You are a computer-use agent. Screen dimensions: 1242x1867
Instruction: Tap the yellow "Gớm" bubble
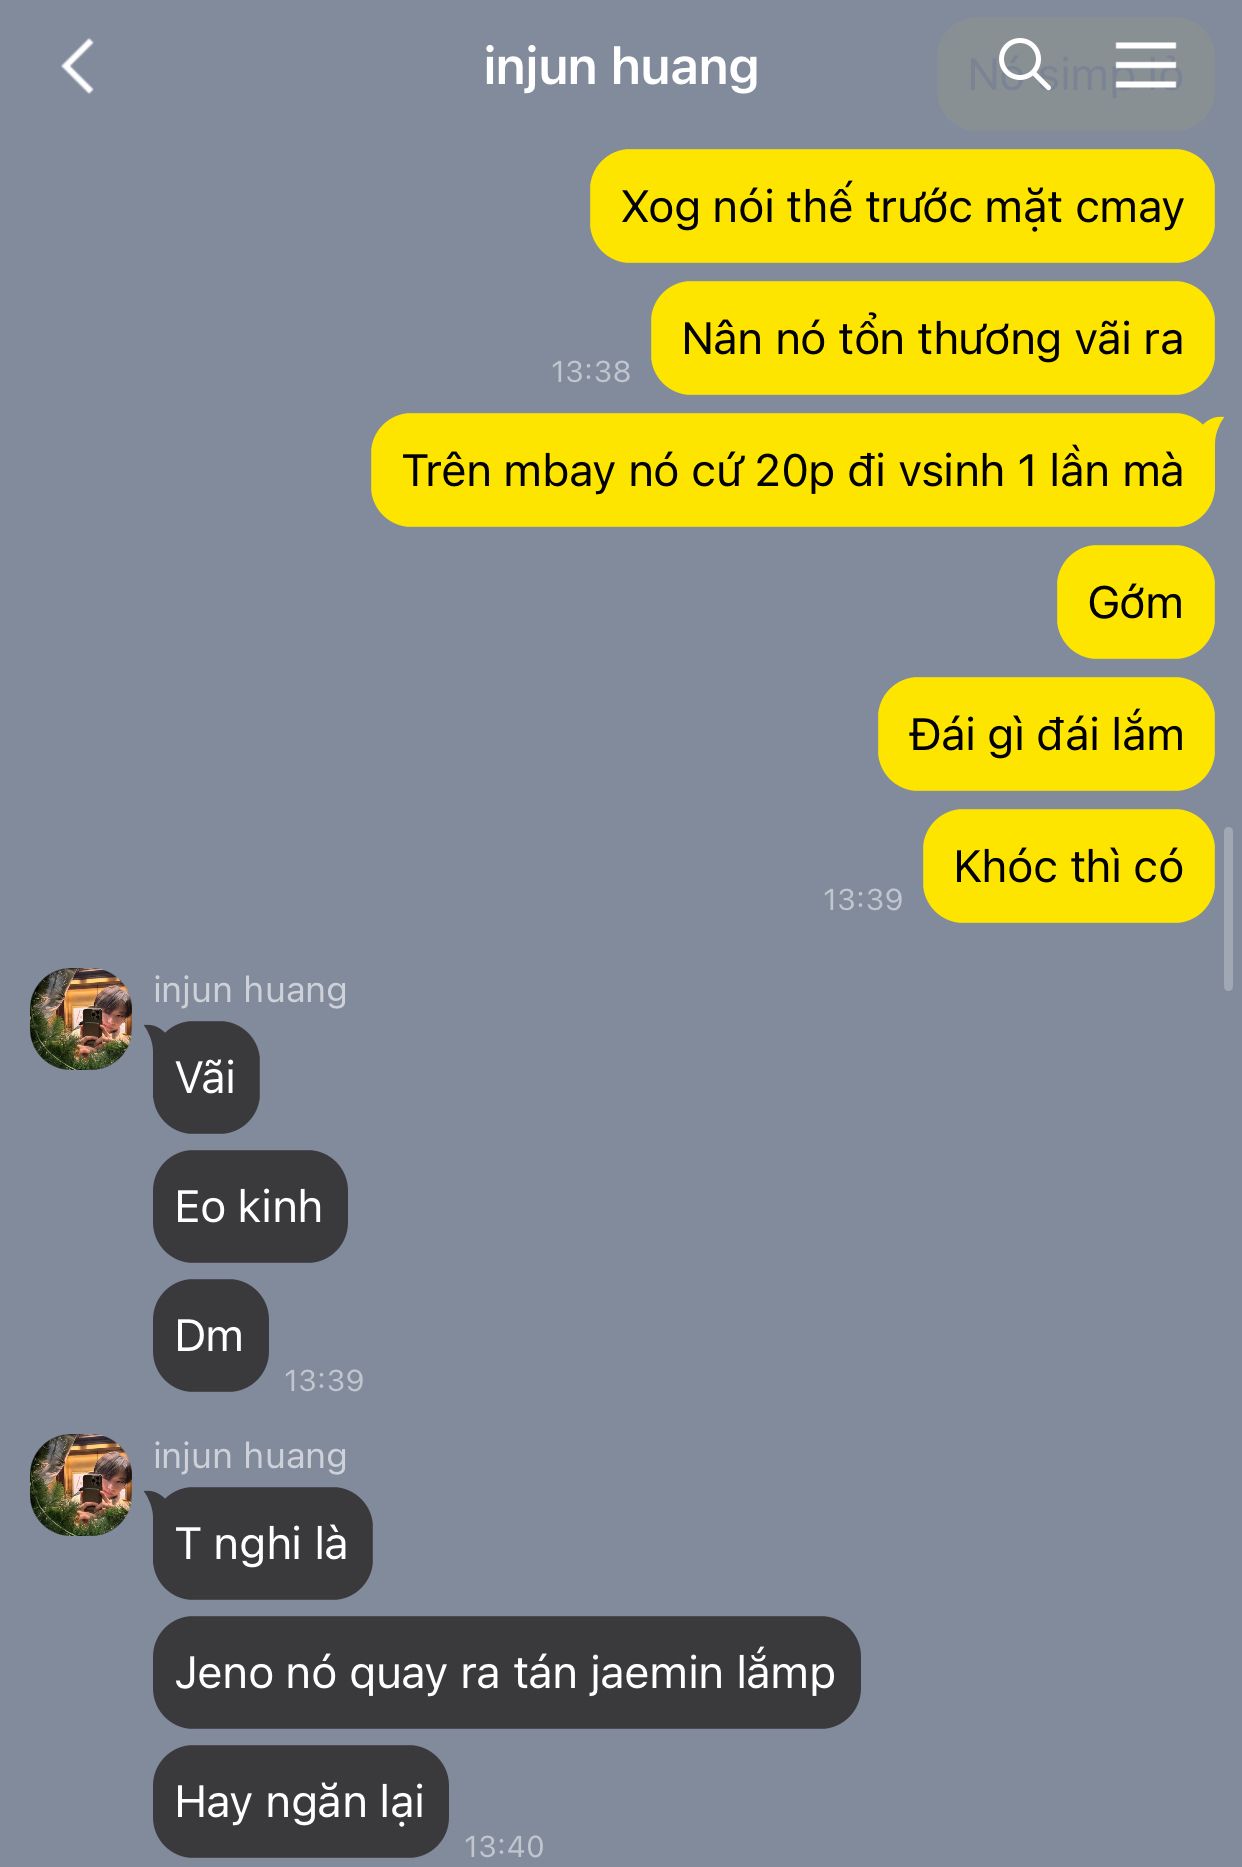coord(1136,602)
